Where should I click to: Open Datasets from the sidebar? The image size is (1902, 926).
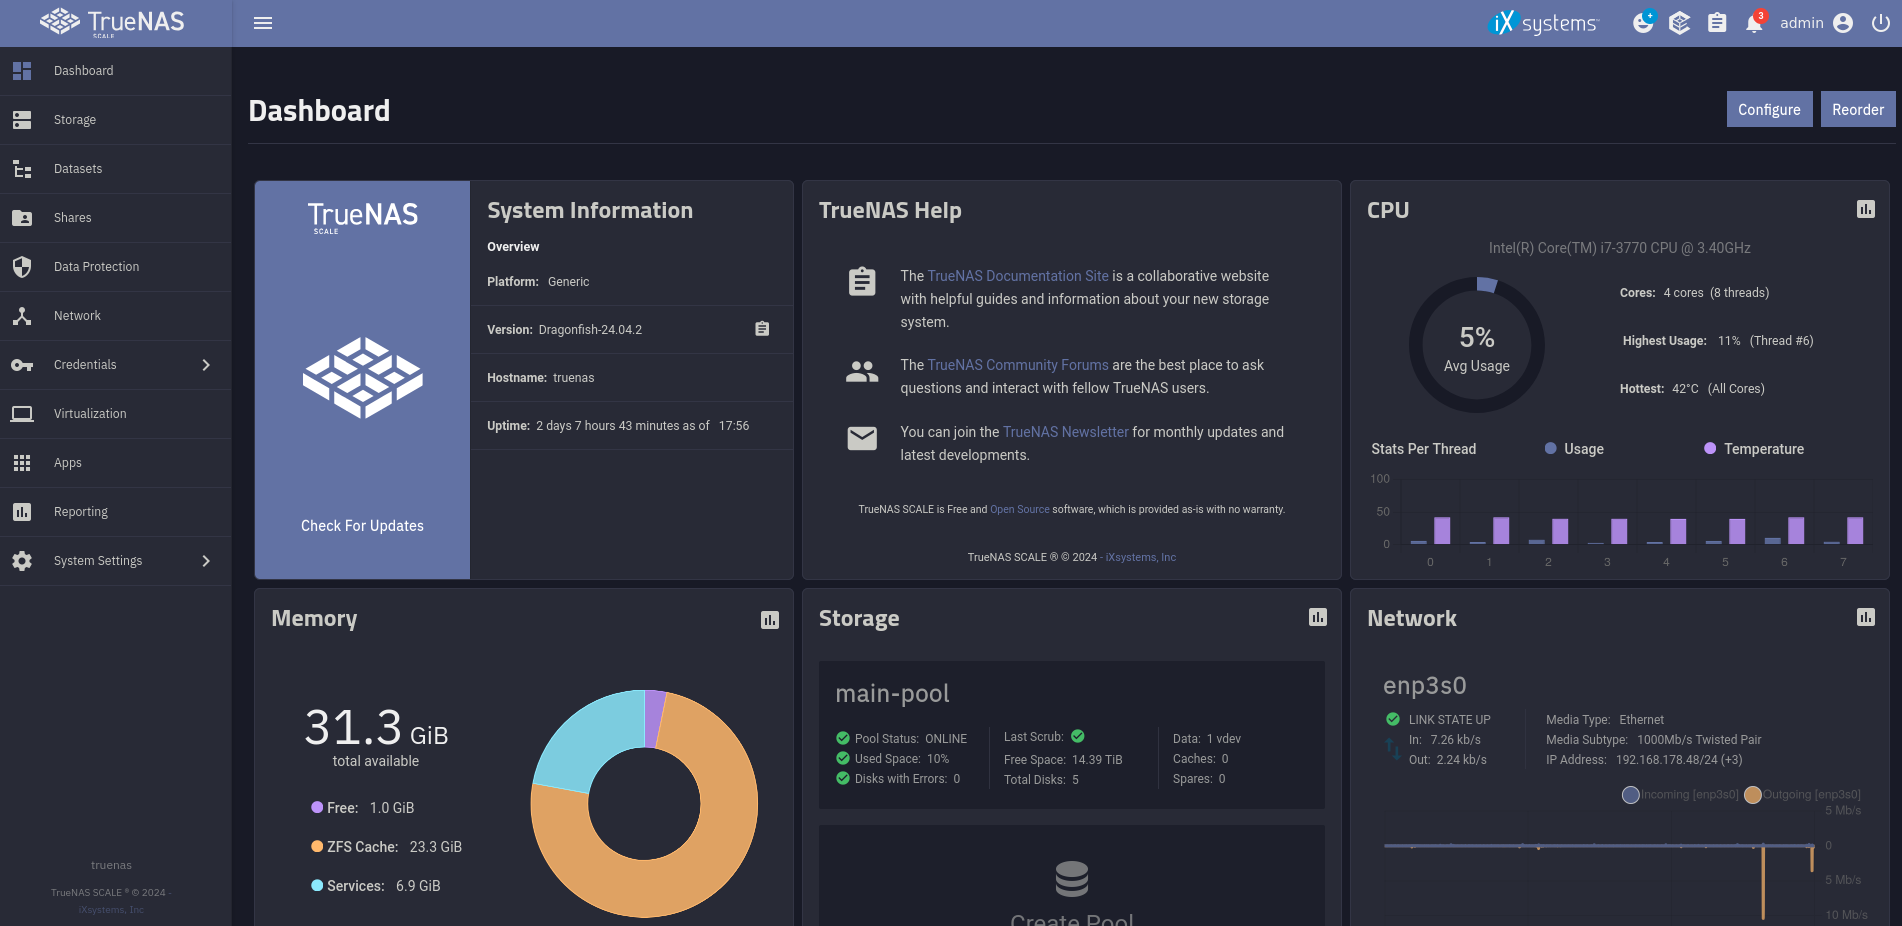[116, 169]
